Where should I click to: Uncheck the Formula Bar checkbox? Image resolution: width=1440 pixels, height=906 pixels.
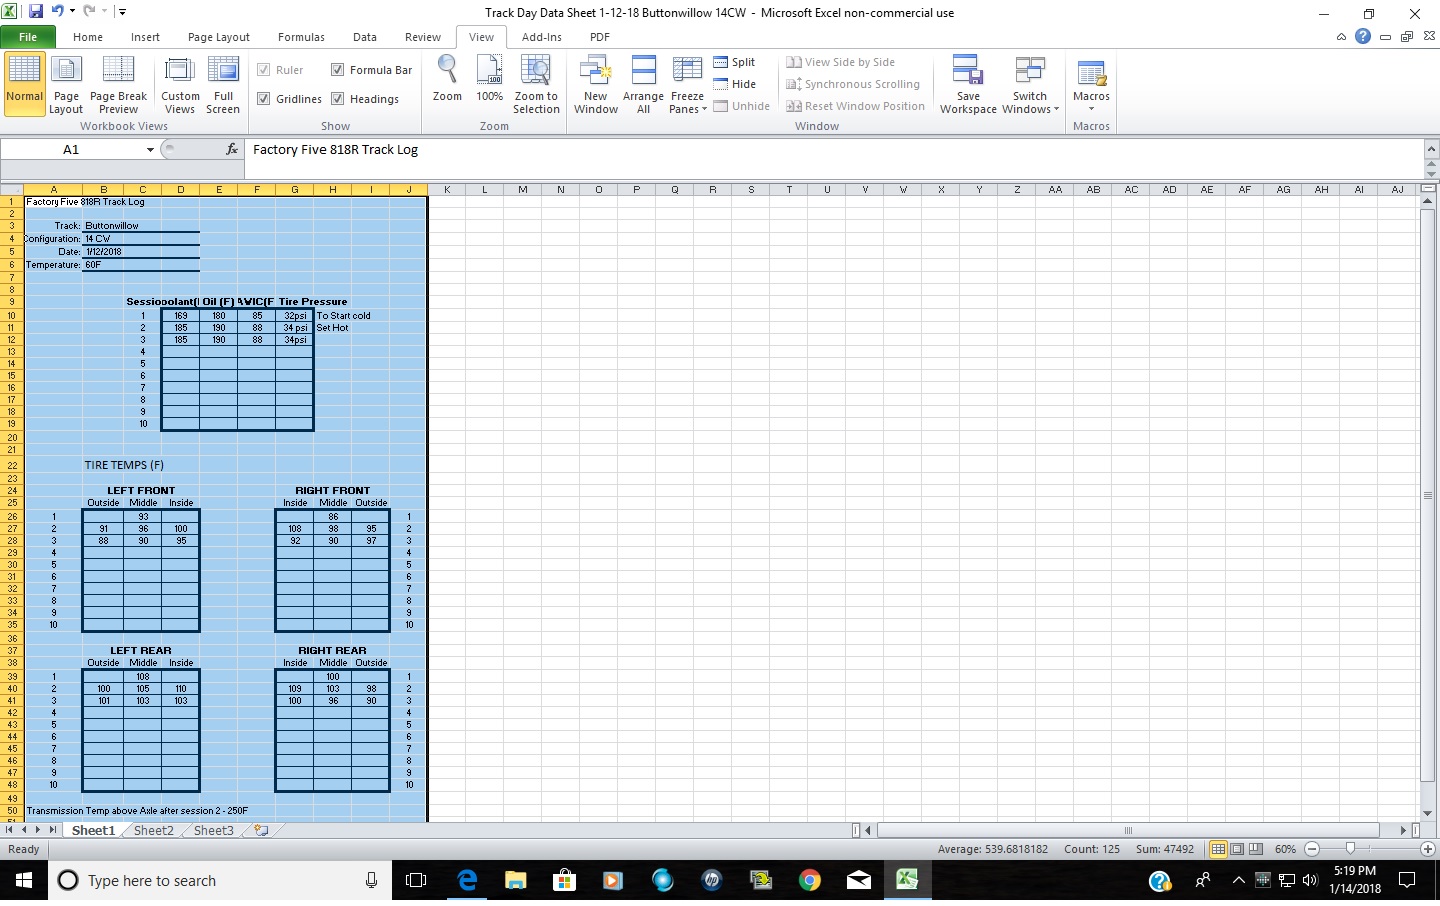(338, 70)
